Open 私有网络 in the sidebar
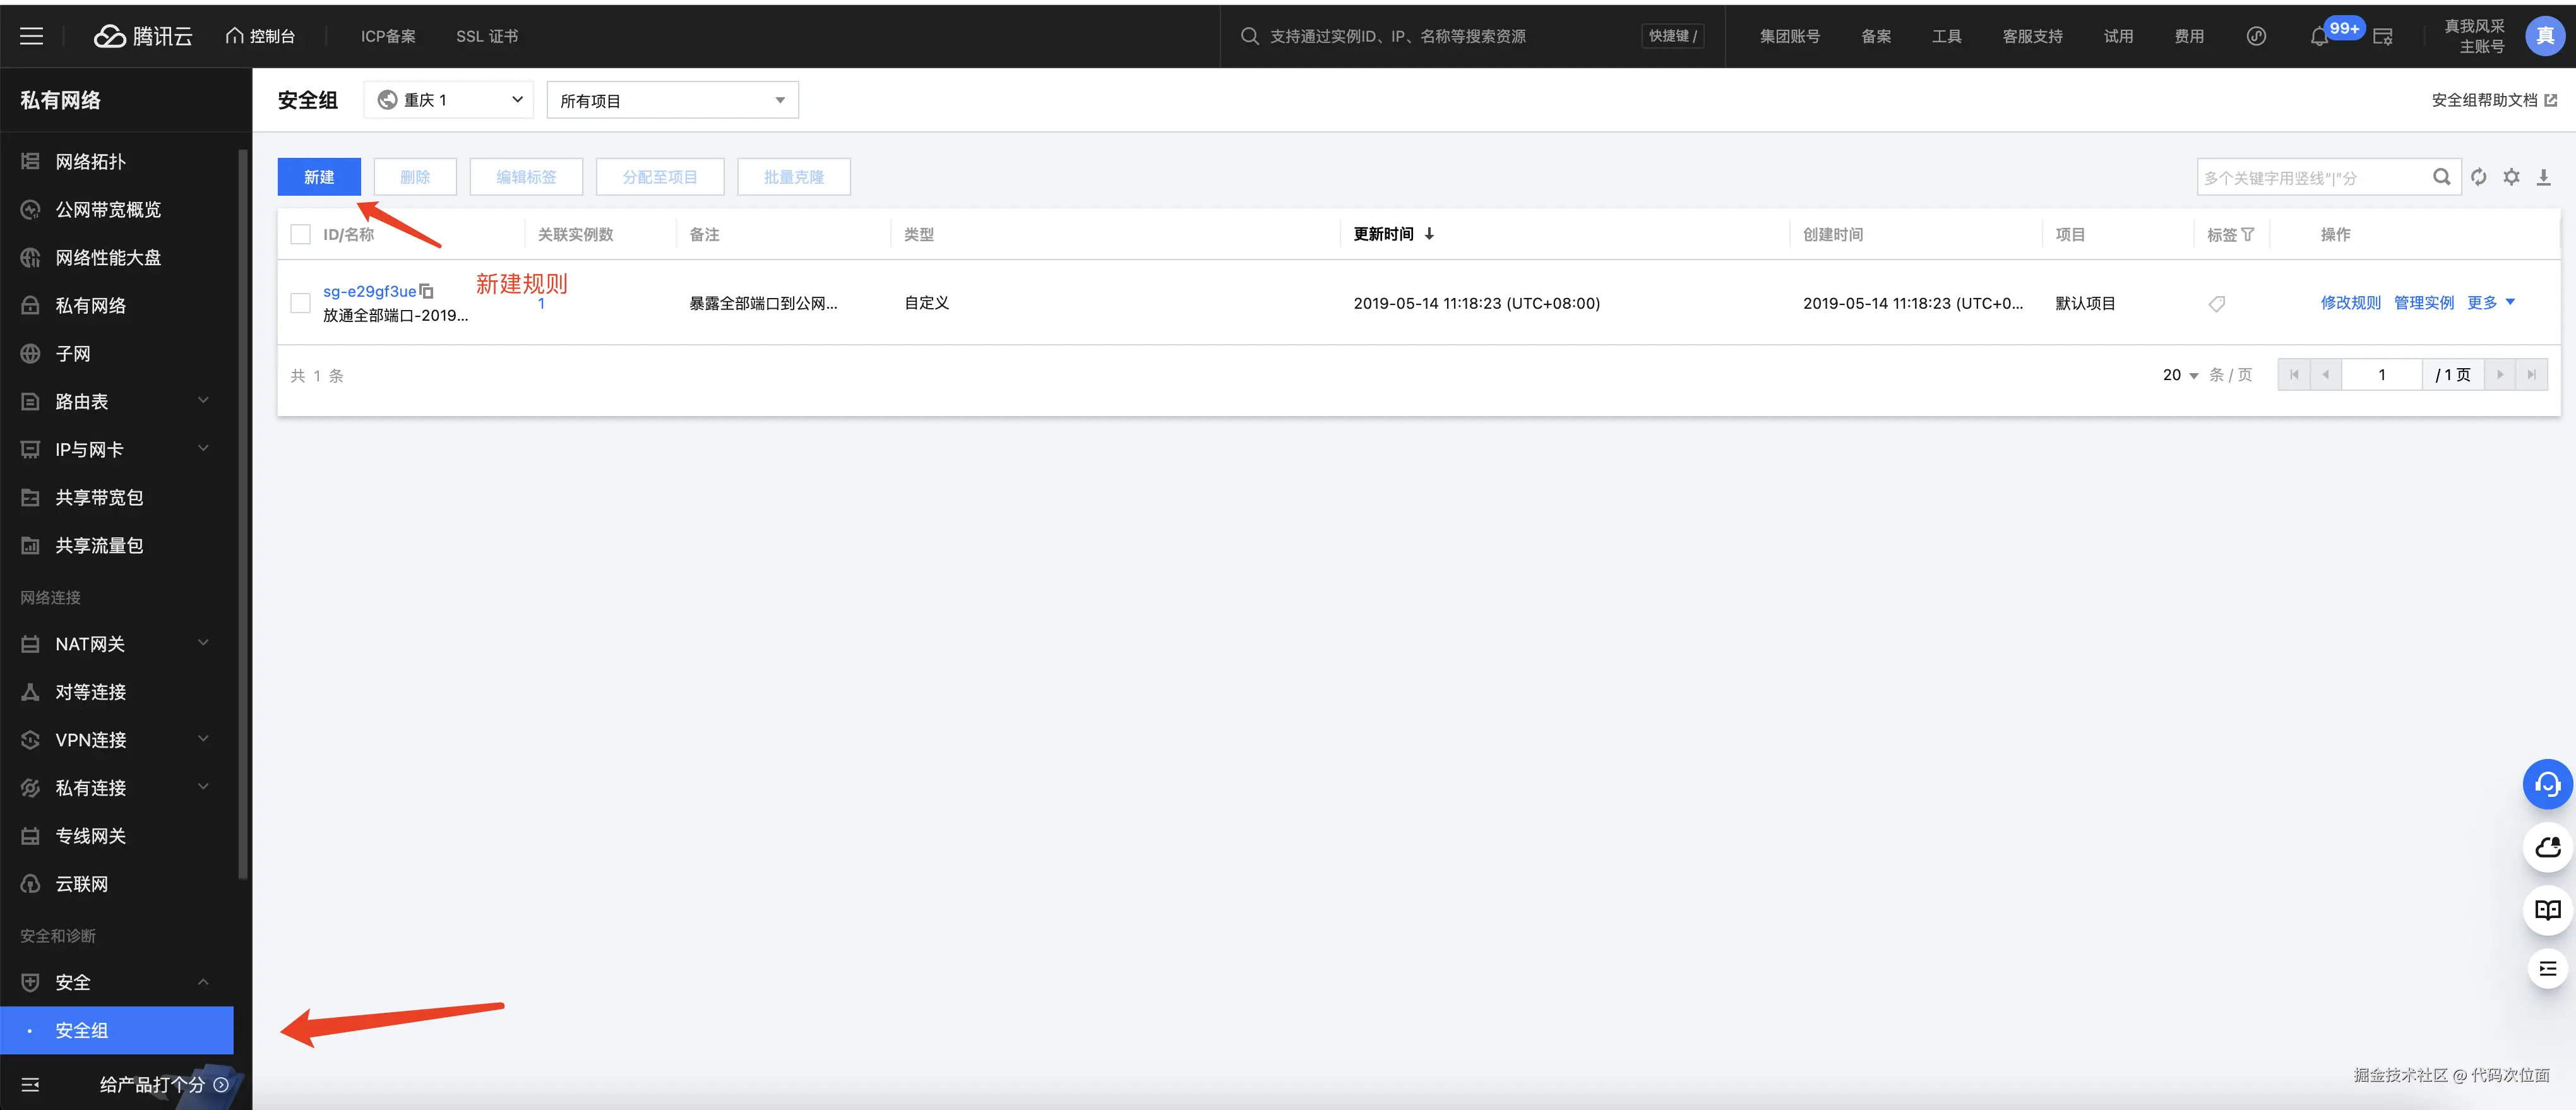The height and width of the screenshot is (1110, 2576). click(x=90, y=306)
